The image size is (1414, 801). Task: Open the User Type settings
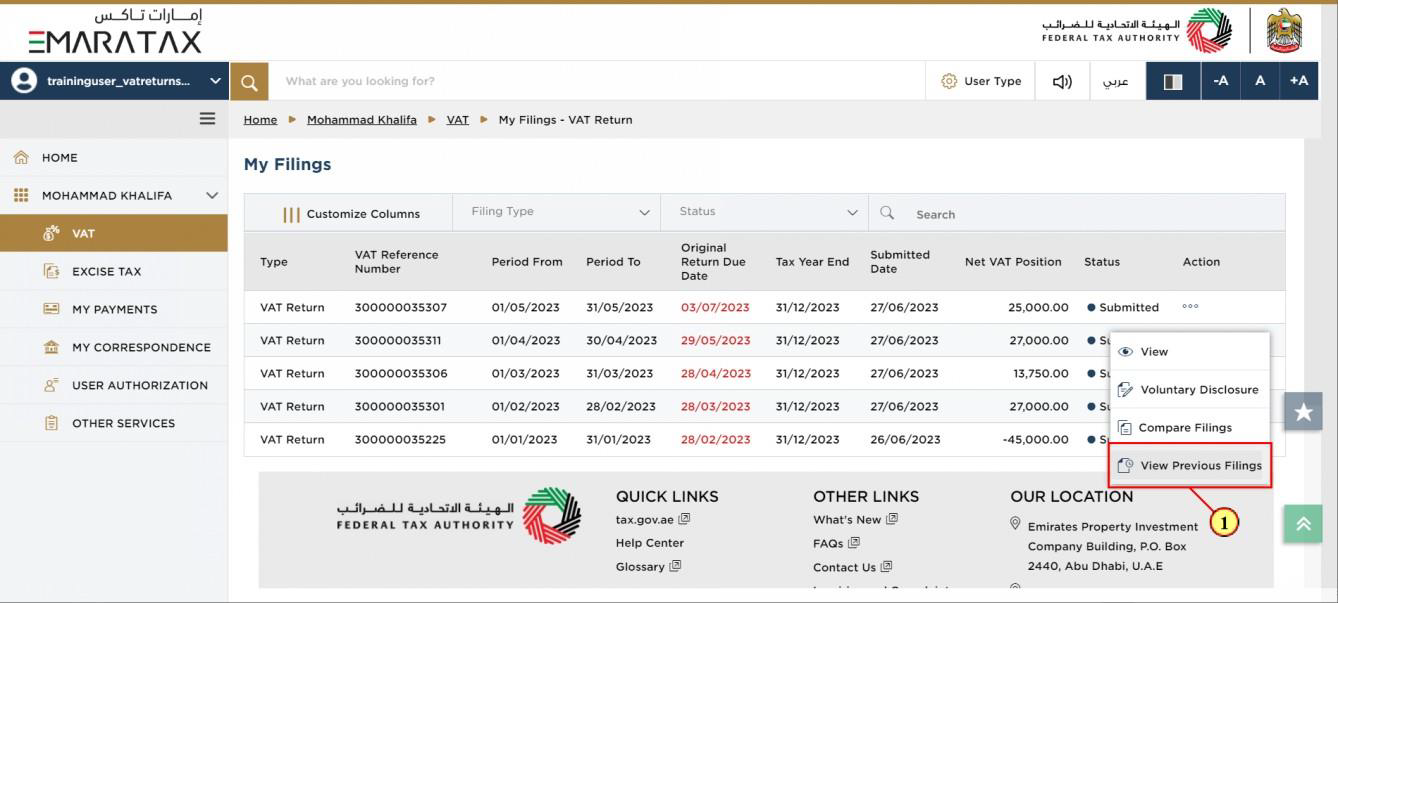click(x=981, y=81)
